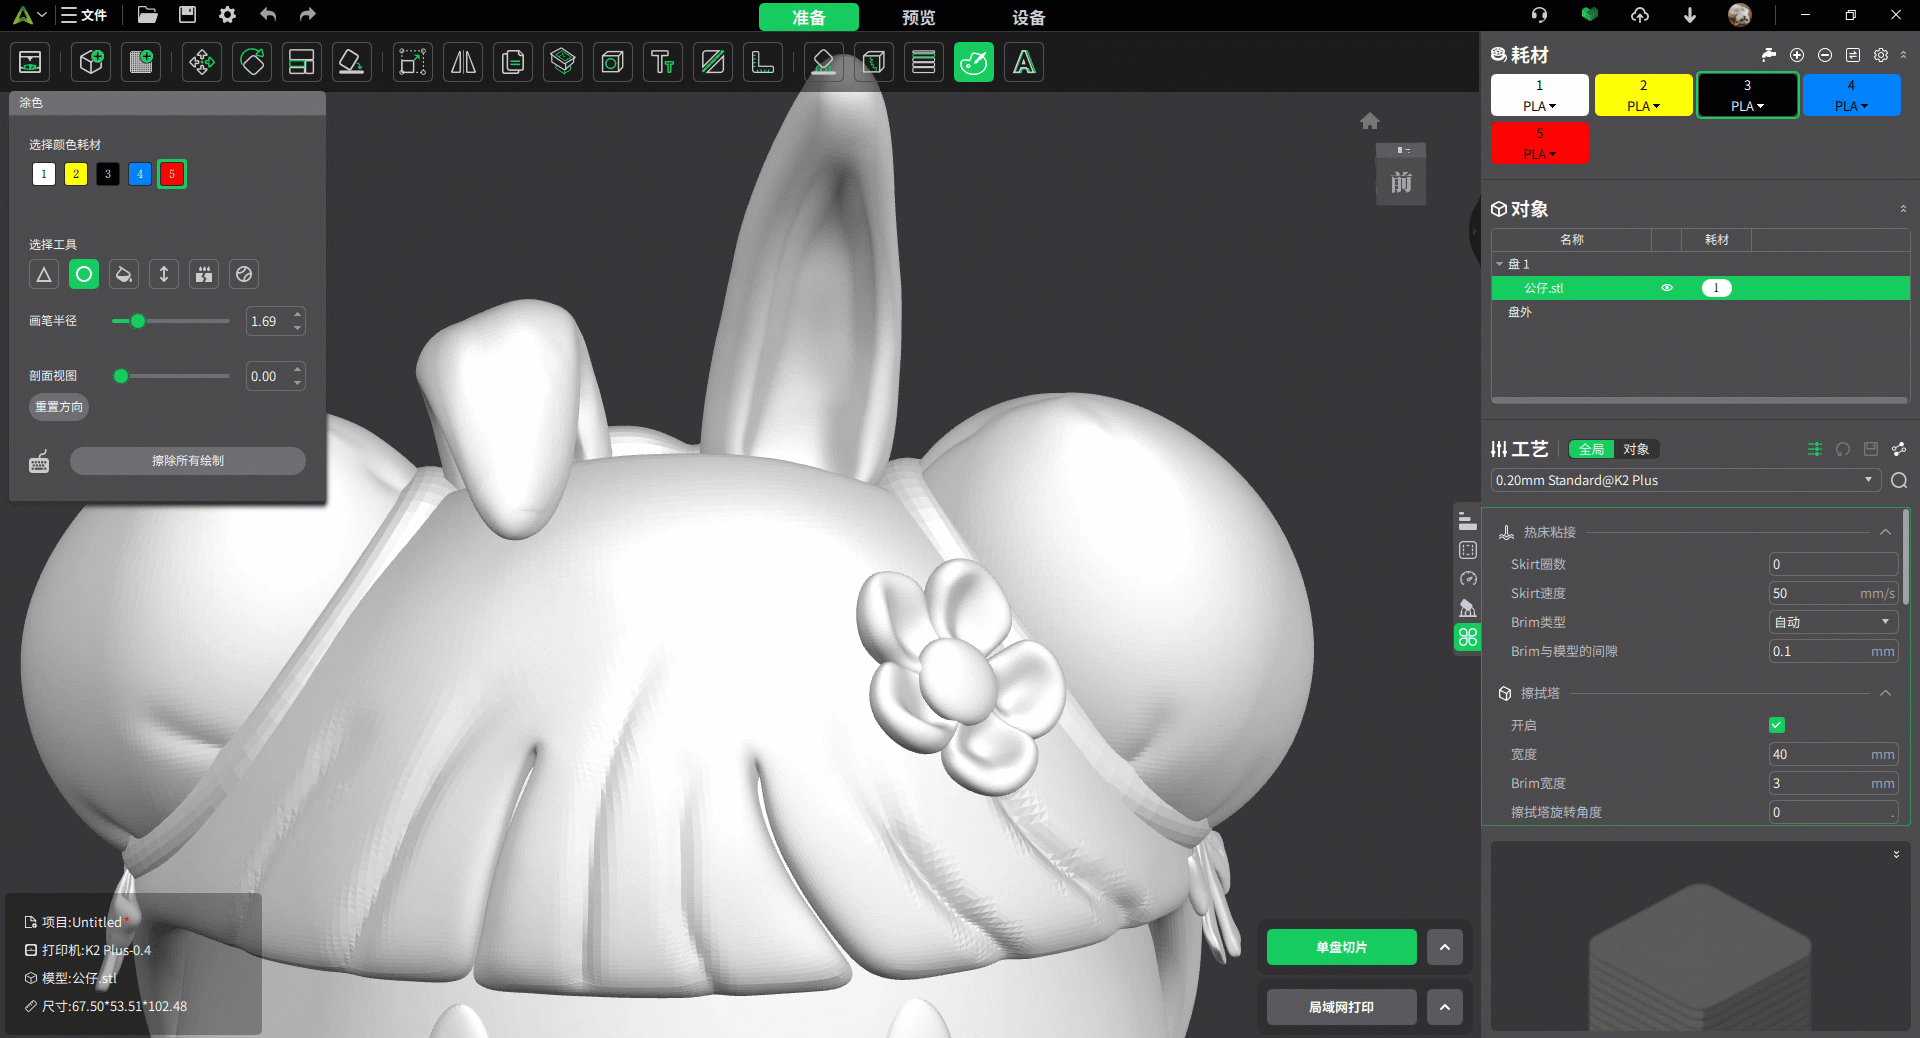Click the home view icon in viewport
Image resolution: width=1920 pixels, height=1038 pixels.
[x=1370, y=121]
